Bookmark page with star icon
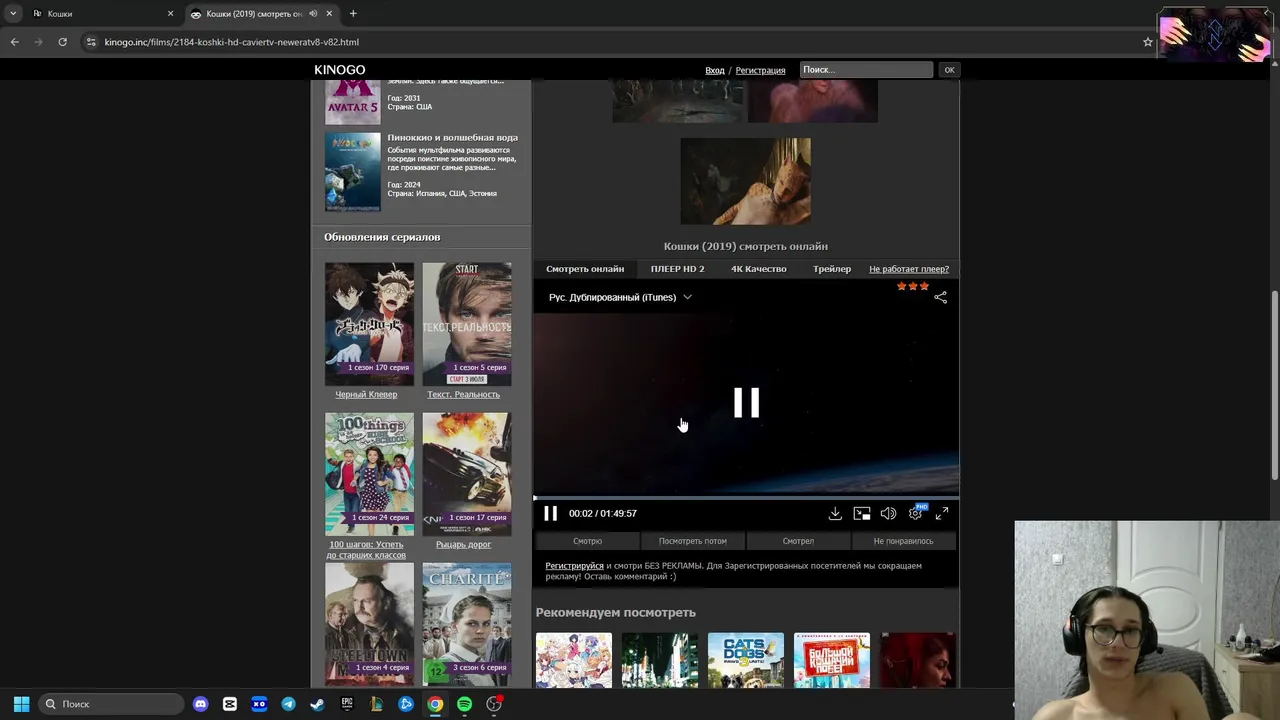This screenshot has width=1280, height=720. (x=1147, y=42)
